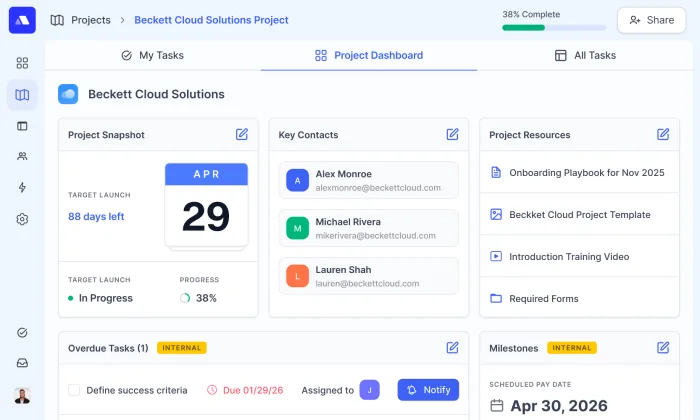Open the settings gear in sidebar
Image resolution: width=700 pixels, height=420 pixels.
click(22, 219)
